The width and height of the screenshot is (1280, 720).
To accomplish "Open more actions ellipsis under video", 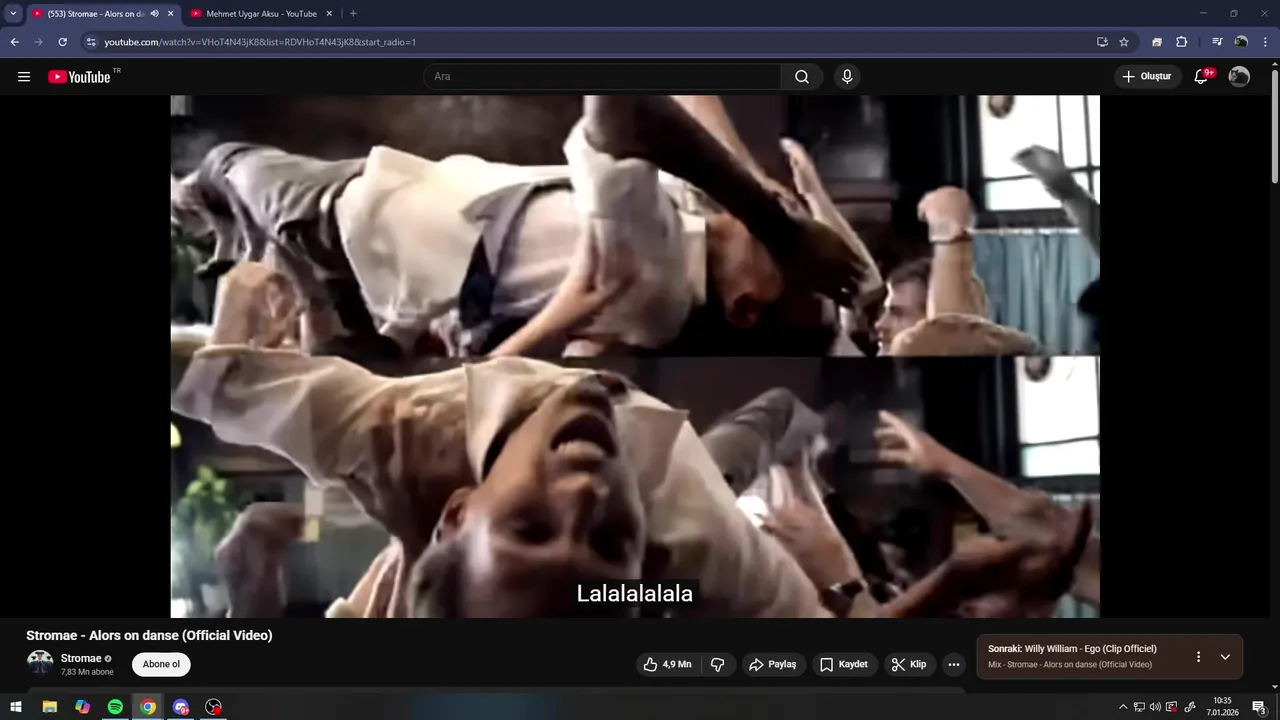I will (954, 664).
